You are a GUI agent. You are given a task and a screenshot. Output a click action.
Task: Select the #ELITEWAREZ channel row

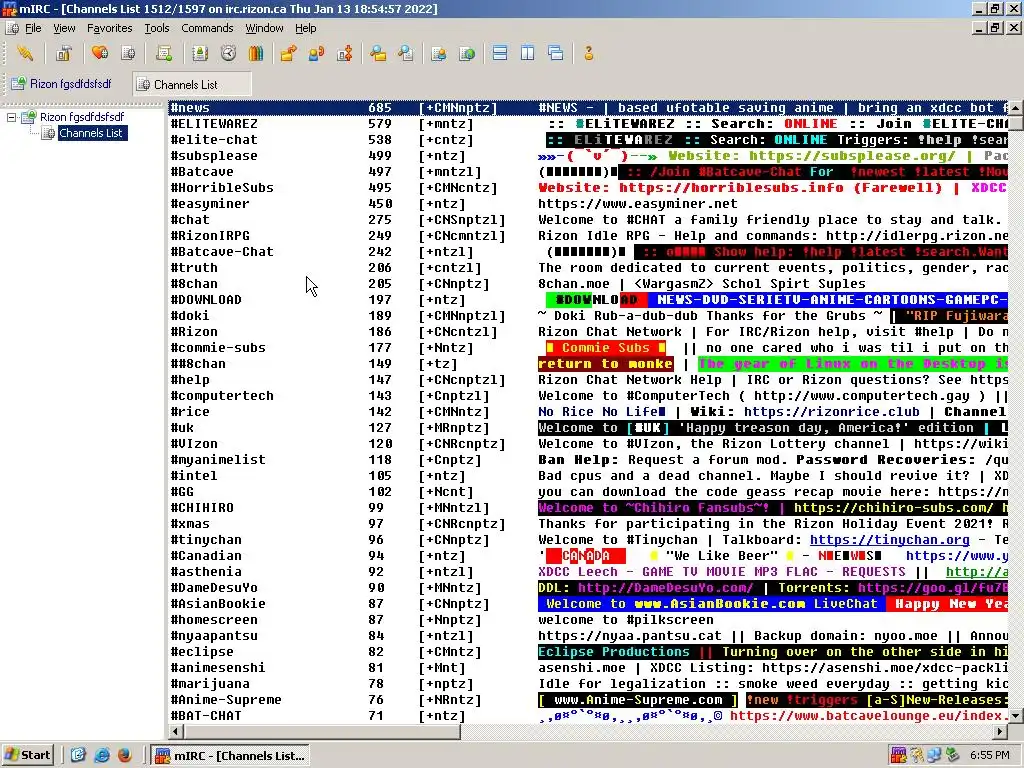pyautogui.click(x=588, y=123)
